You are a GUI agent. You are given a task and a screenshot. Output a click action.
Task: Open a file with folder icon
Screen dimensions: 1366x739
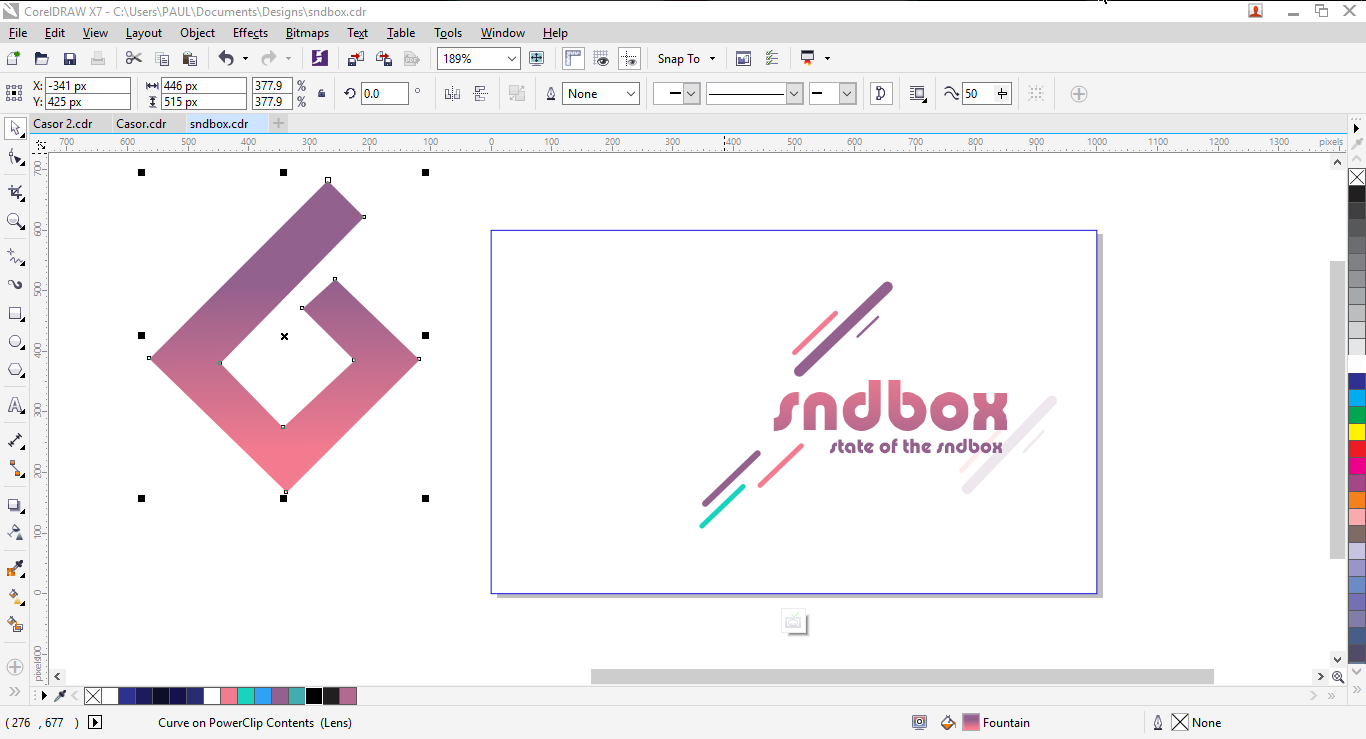[x=42, y=59]
